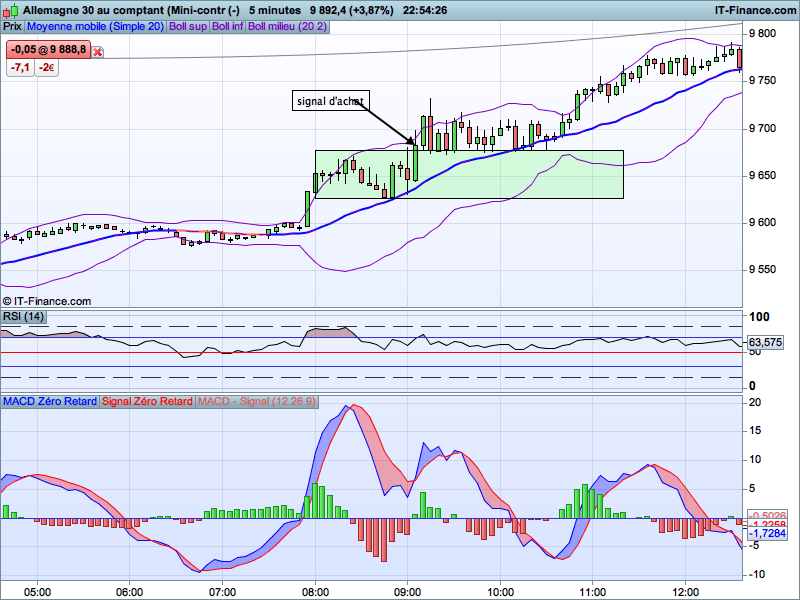Click the 22:54:26 clock text
Viewport: 800px width, 600px height.
click(x=424, y=10)
